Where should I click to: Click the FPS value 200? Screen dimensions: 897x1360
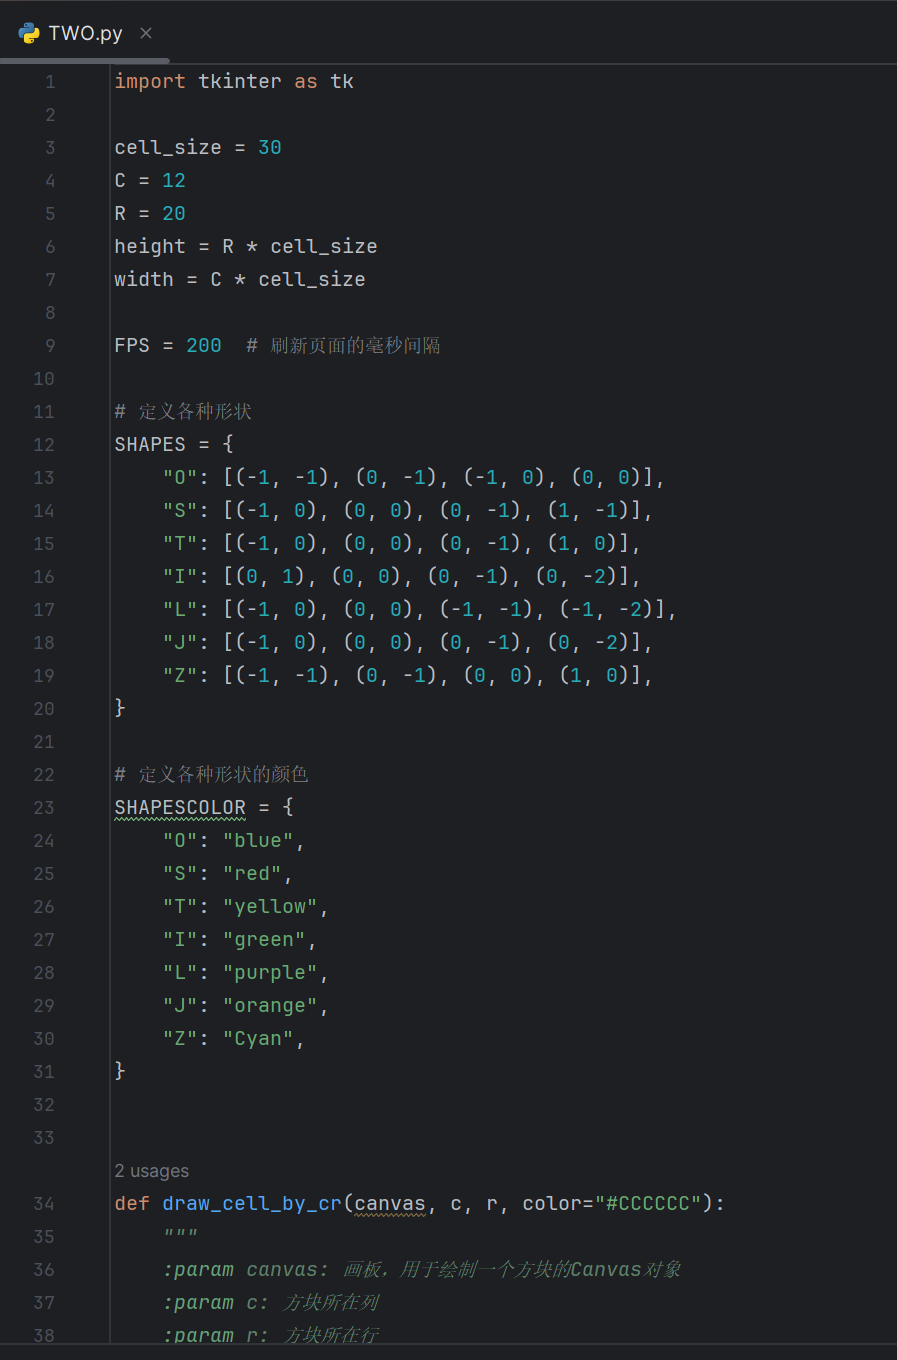point(204,345)
